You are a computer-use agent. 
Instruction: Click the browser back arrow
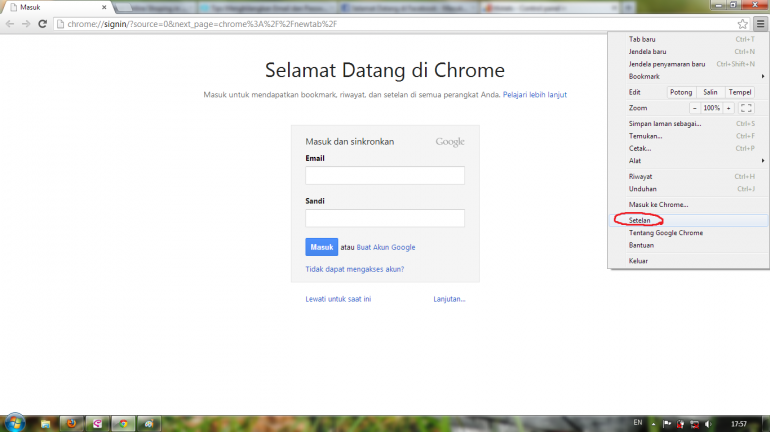pos(10,24)
